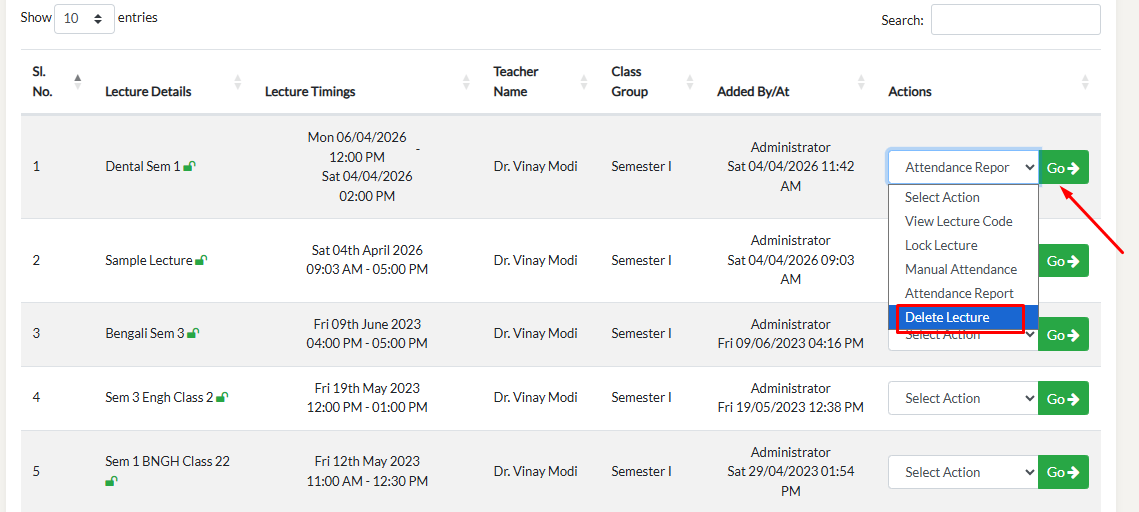This screenshot has width=1139, height=512.
Task: Sort table by Lecture Timings column
Action: click(x=466, y=82)
